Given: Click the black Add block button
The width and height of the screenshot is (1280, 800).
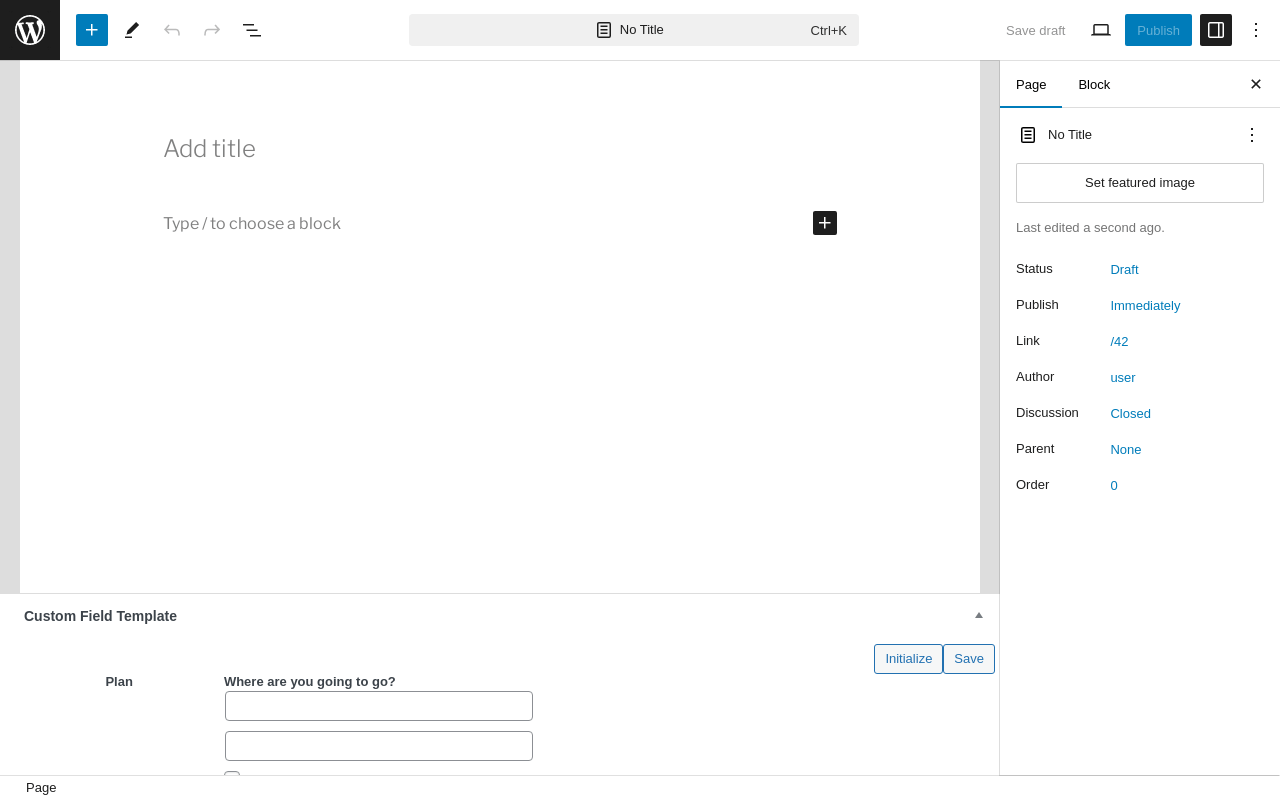Looking at the screenshot, I should (x=825, y=223).
